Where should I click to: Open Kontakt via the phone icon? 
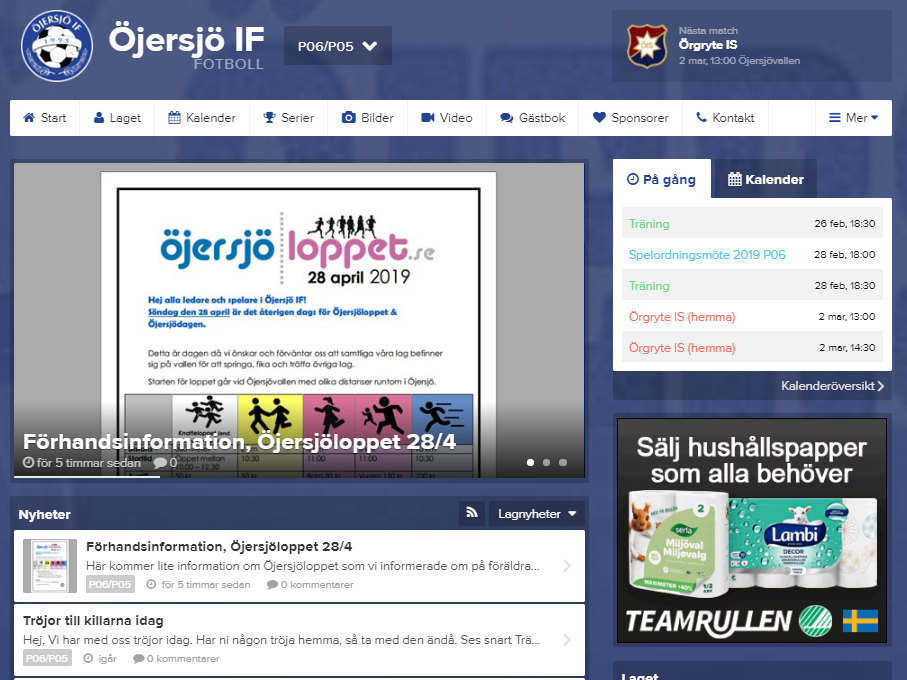(701, 118)
